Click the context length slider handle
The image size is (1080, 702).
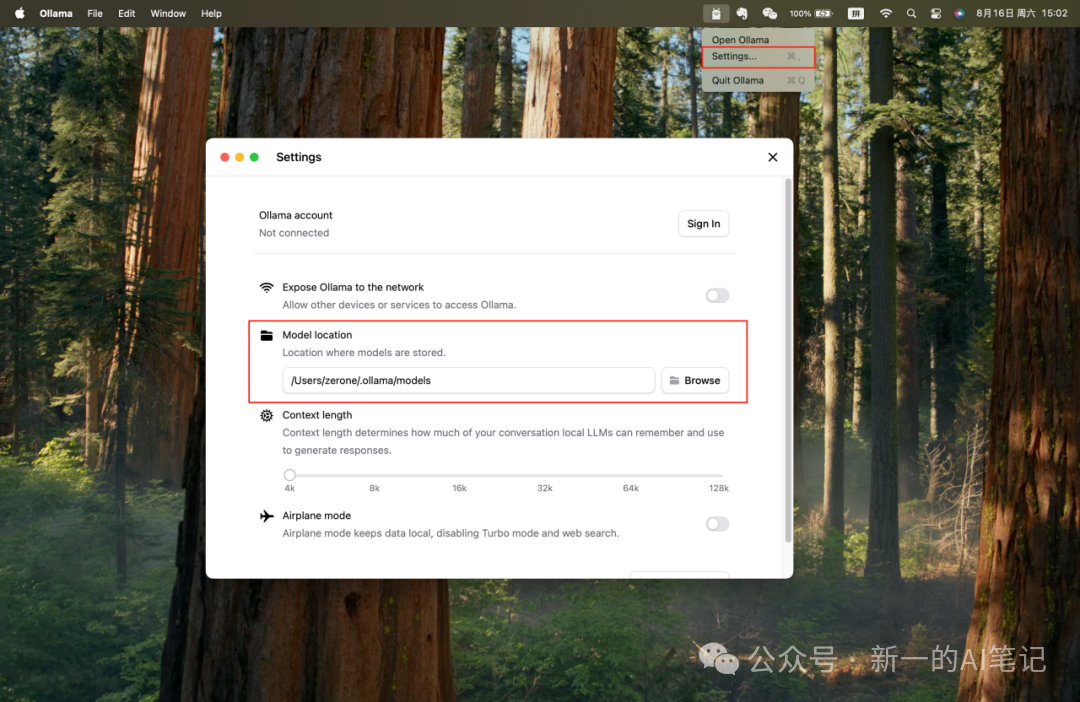tap(290, 475)
